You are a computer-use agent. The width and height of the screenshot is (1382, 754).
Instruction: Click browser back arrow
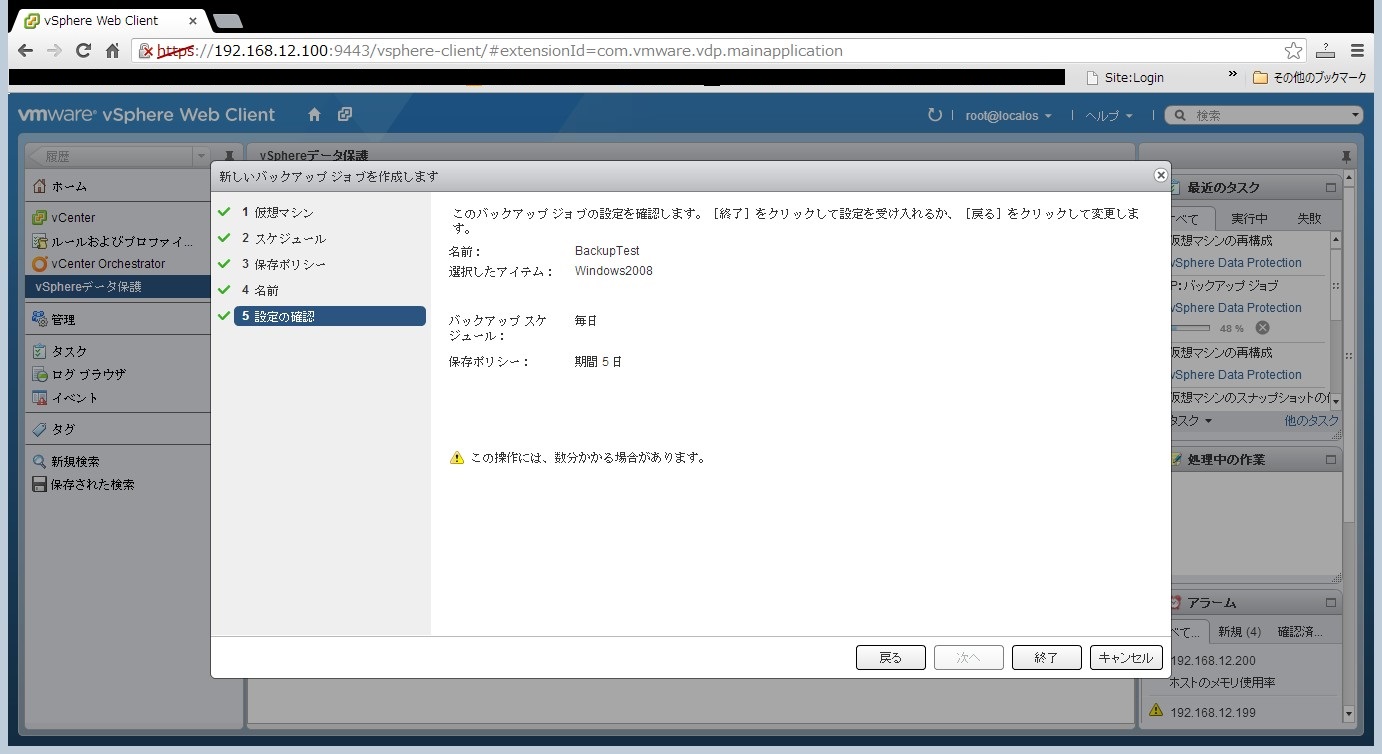pyautogui.click(x=25, y=50)
